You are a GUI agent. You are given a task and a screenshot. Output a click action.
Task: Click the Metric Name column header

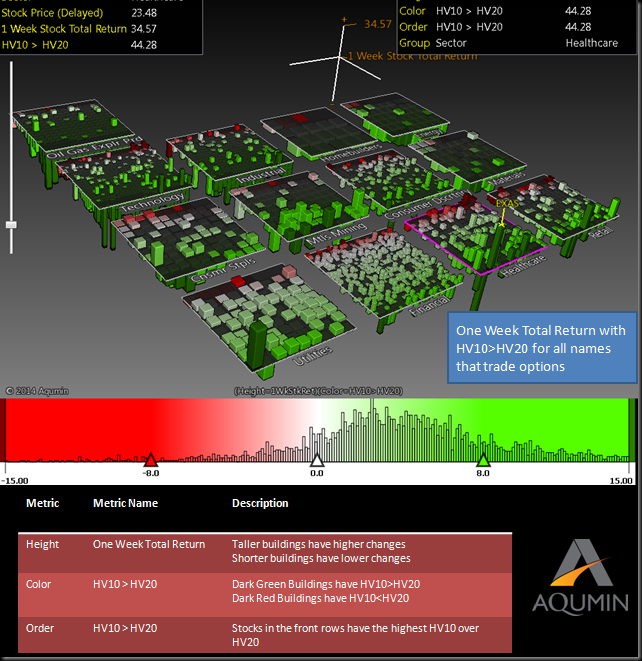126,503
